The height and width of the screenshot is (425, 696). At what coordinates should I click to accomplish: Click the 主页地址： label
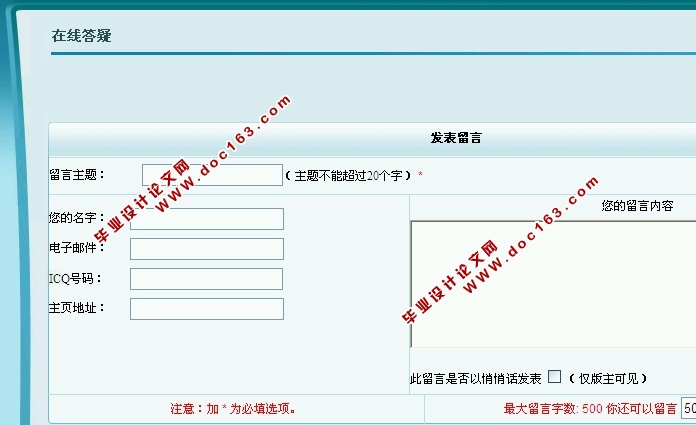click(77, 307)
